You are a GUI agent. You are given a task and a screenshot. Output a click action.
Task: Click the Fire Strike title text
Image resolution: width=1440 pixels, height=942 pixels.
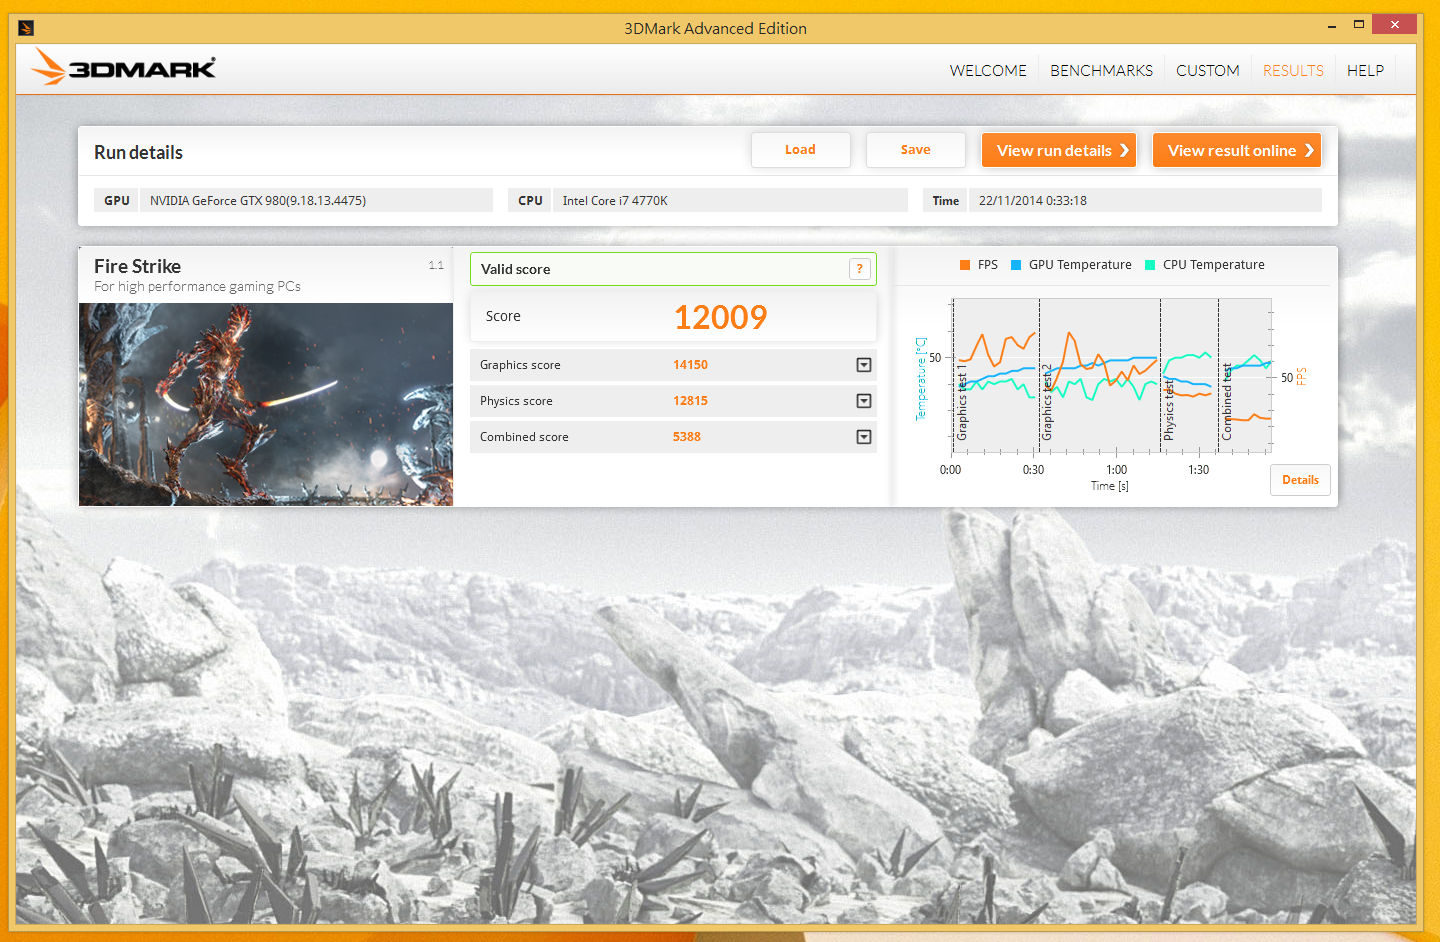137,266
